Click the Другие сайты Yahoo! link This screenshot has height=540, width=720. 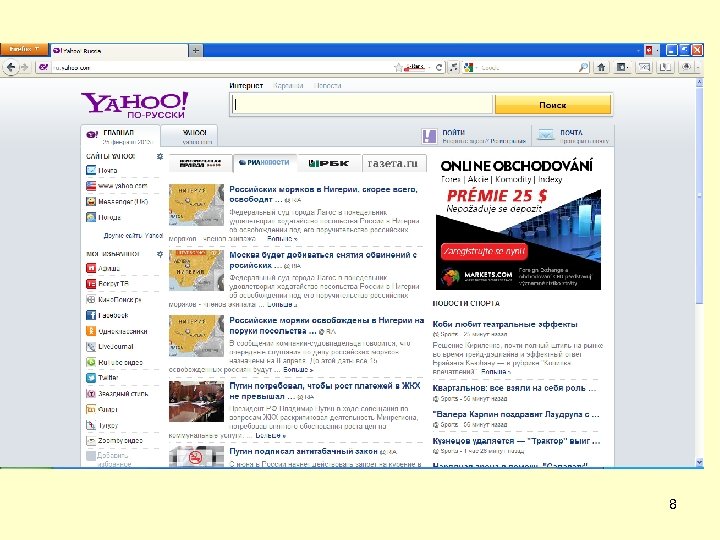(x=133, y=235)
